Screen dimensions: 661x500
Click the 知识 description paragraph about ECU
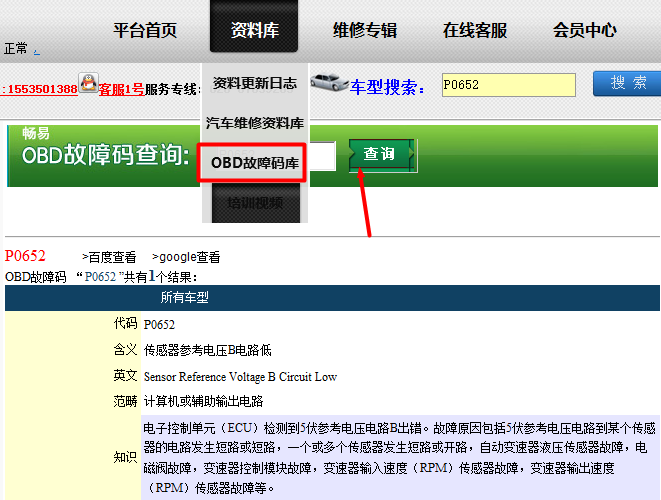[x=399, y=457]
